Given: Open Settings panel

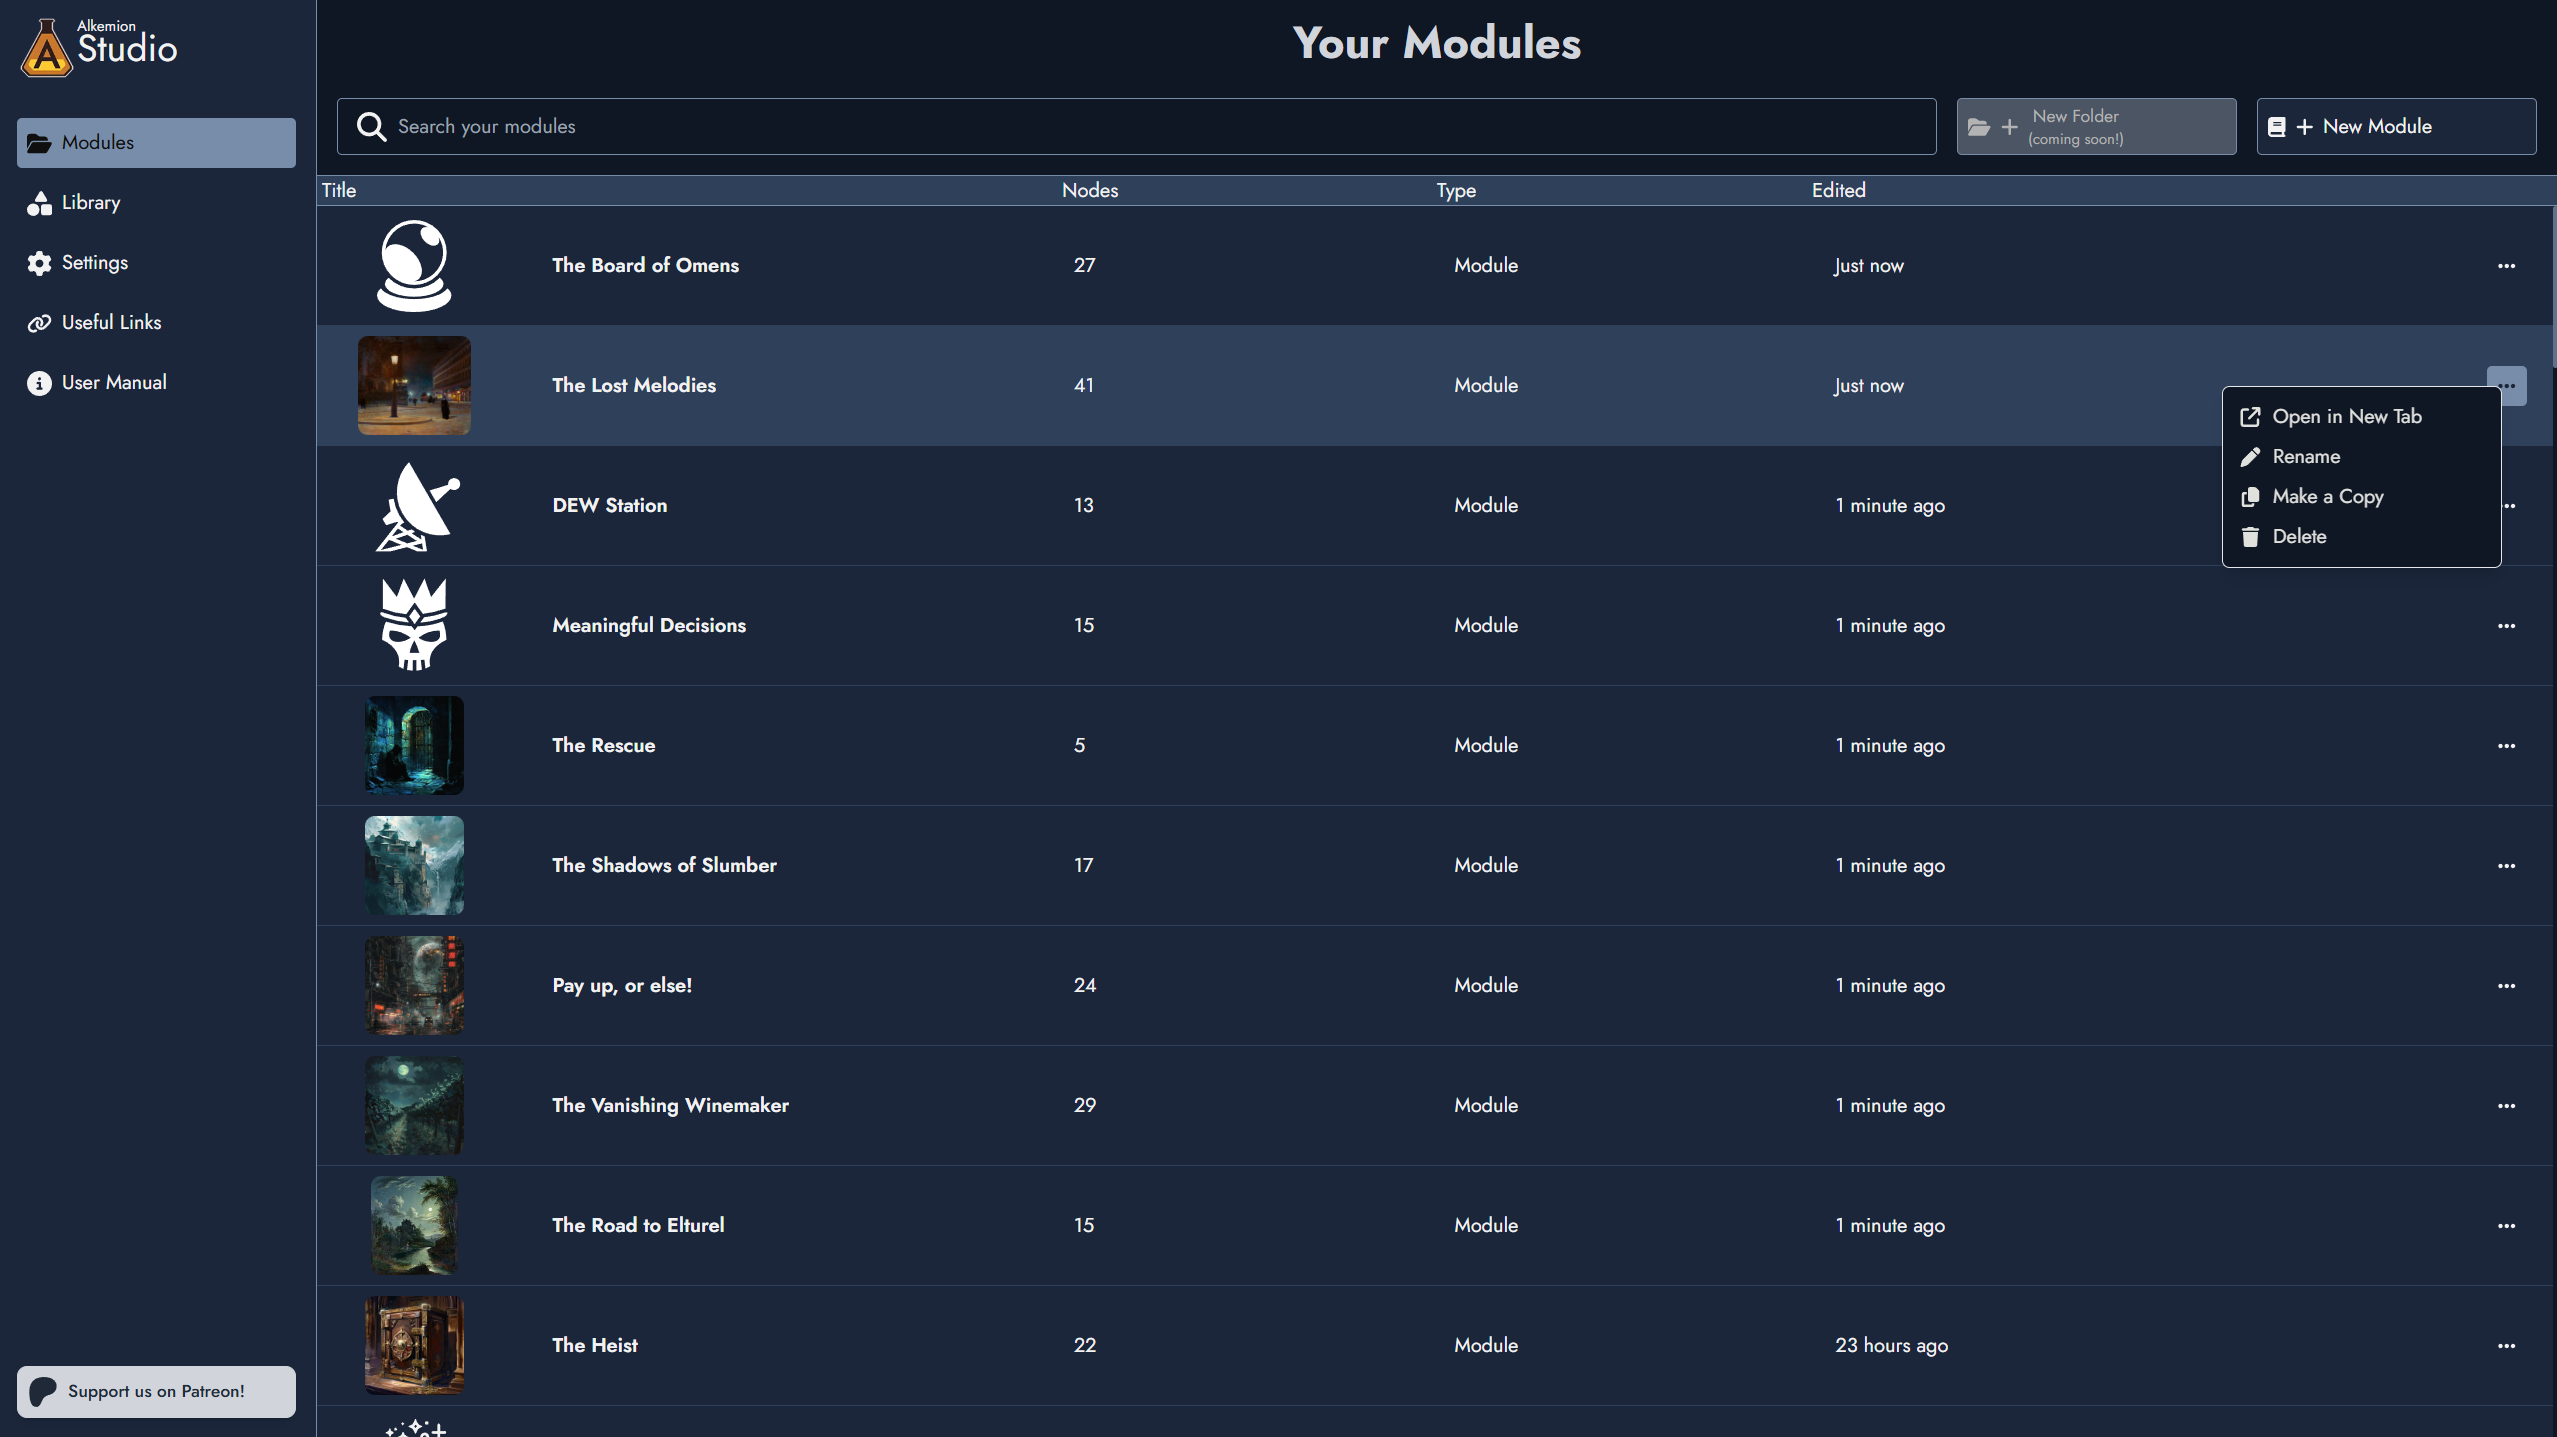Looking at the screenshot, I should click(x=95, y=262).
